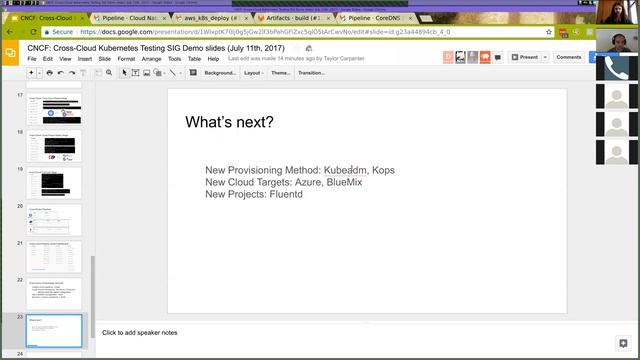
Task: Click the insert comment toolbar icon
Action: click(x=193, y=73)
